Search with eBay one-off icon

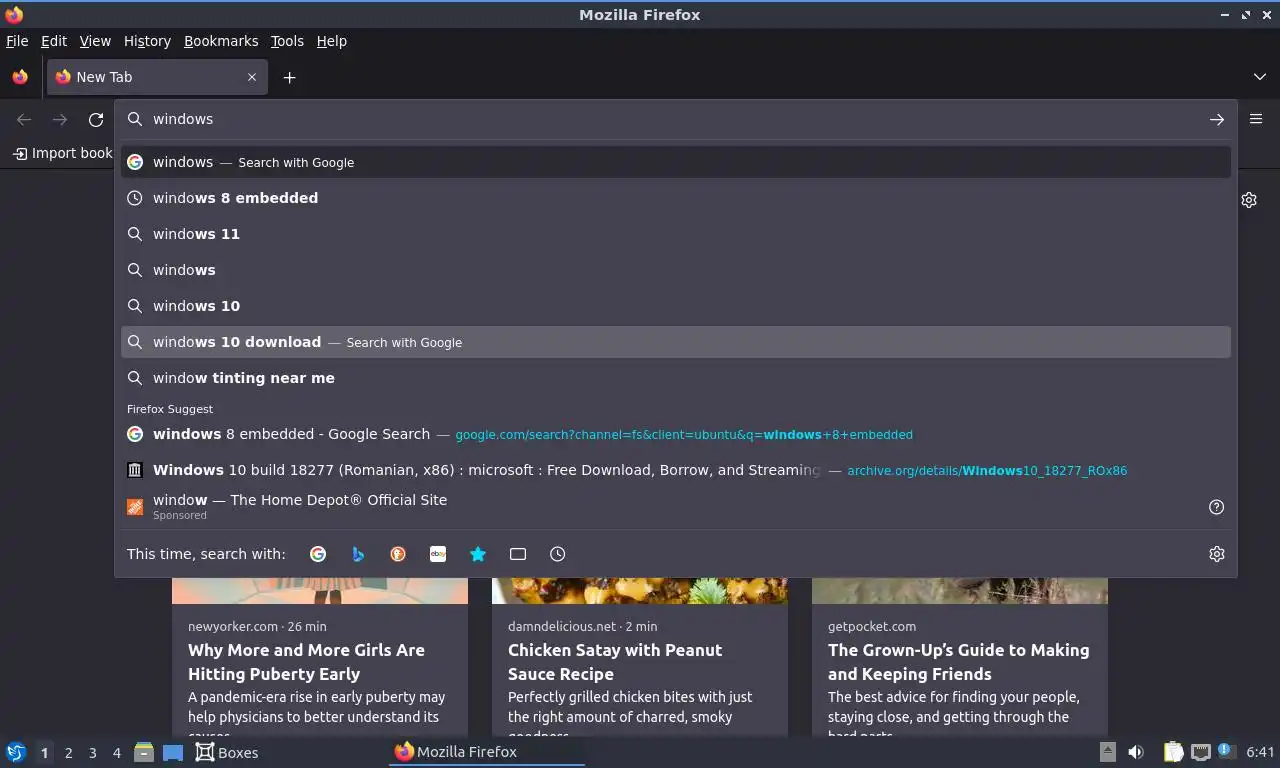point(438,554)
